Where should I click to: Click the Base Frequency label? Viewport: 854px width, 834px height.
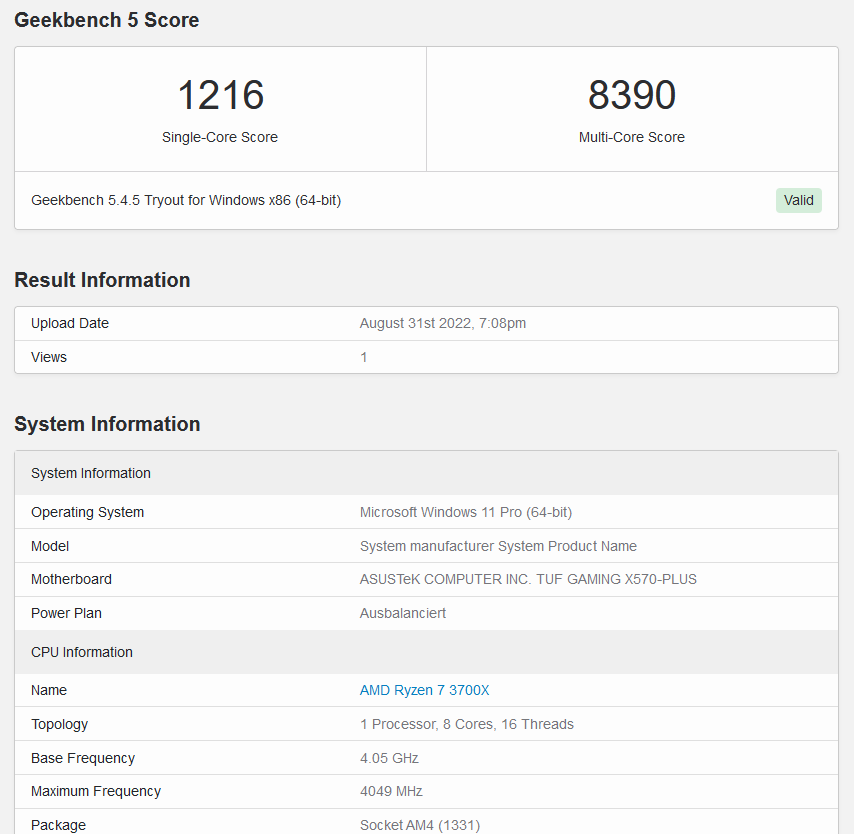[83, 758]
